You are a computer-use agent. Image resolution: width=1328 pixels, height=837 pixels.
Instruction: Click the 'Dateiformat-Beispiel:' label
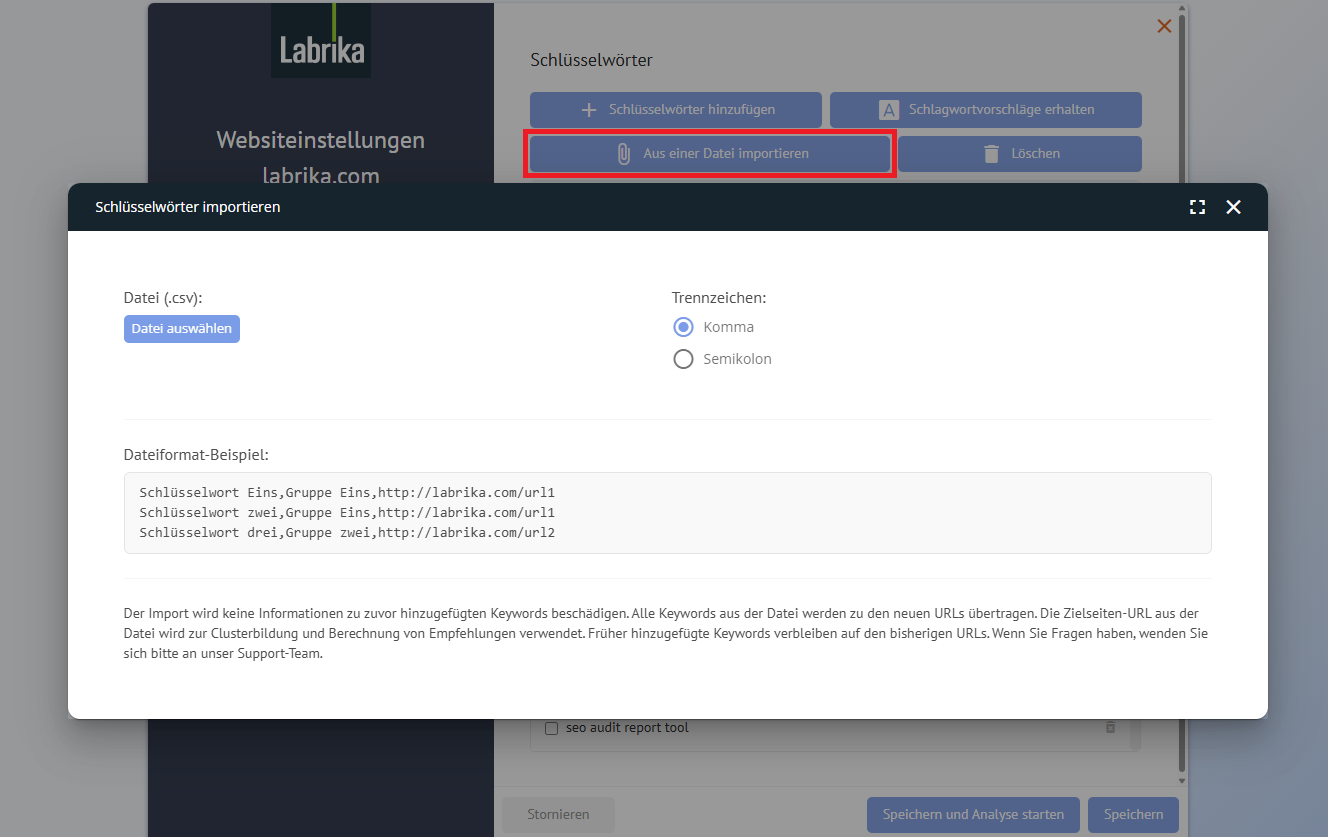click(197, 455)
